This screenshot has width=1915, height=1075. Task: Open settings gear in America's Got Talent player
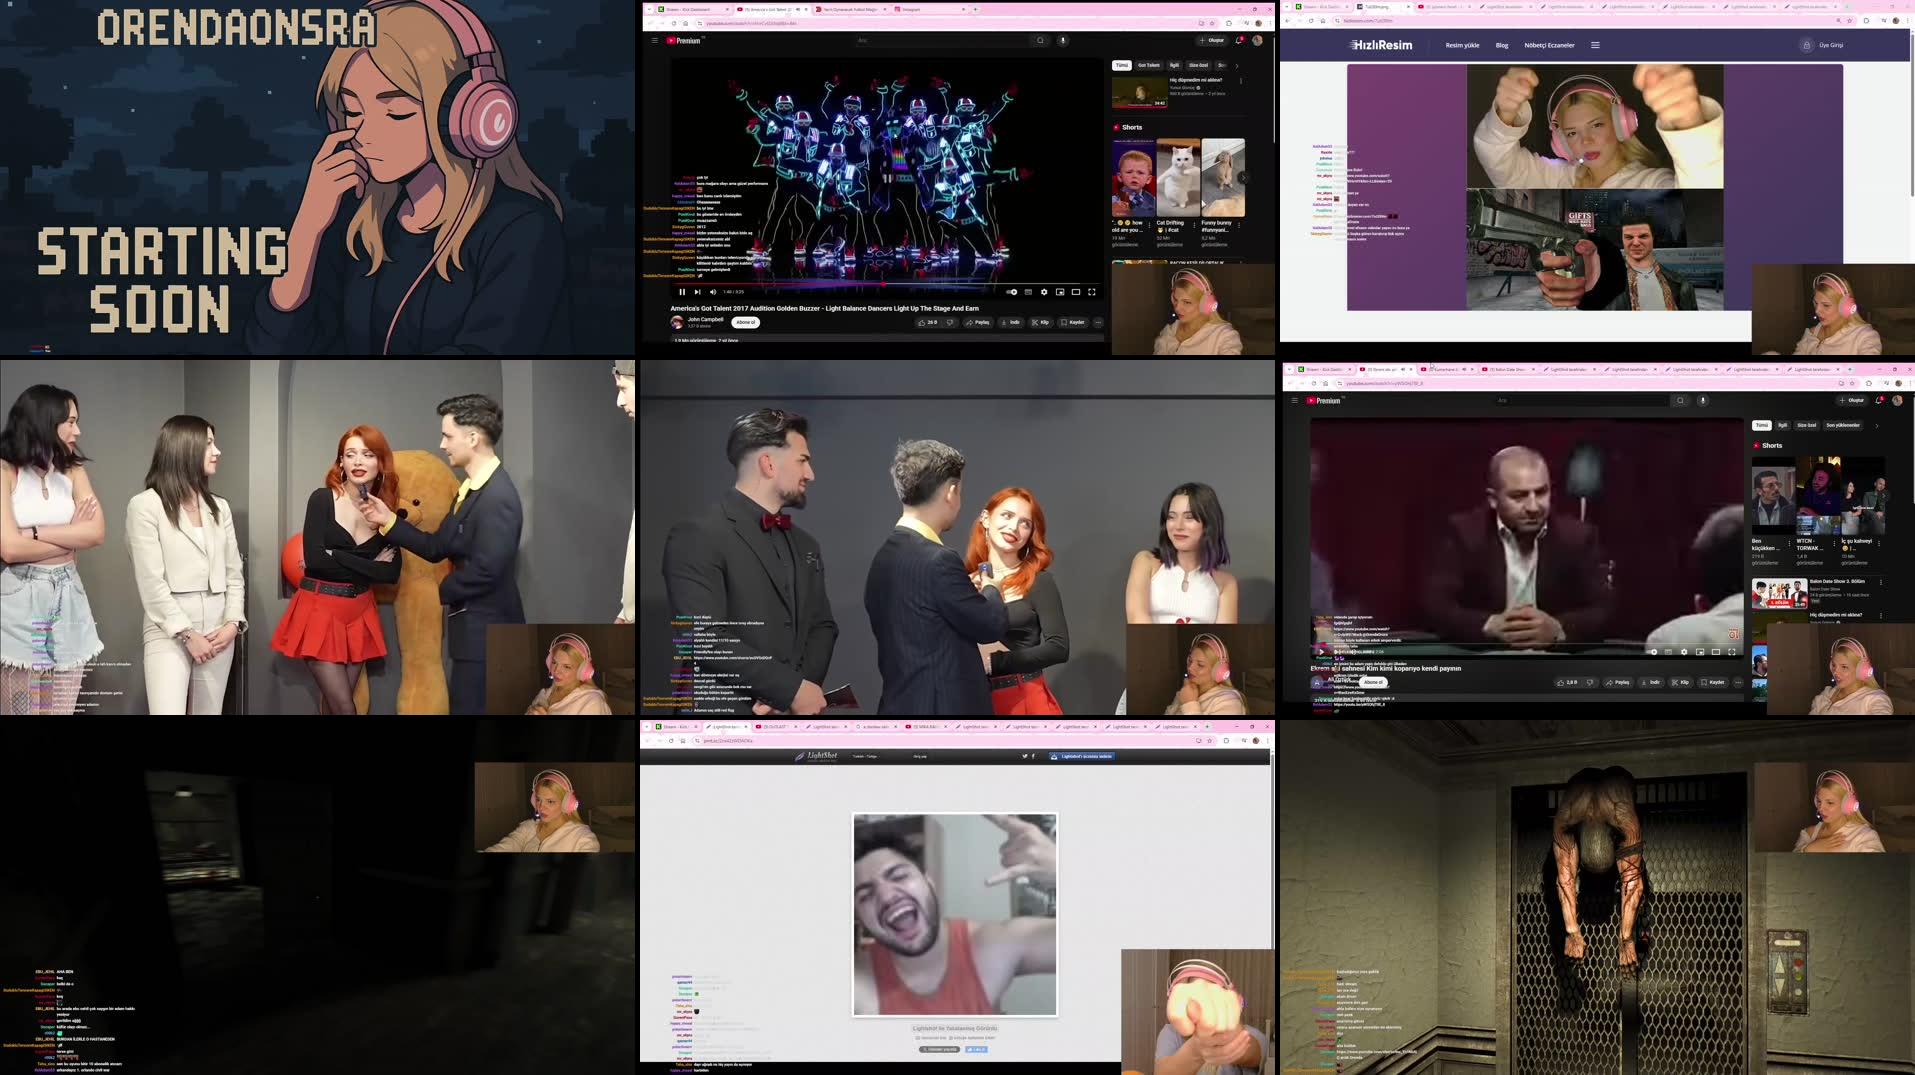1044,292
